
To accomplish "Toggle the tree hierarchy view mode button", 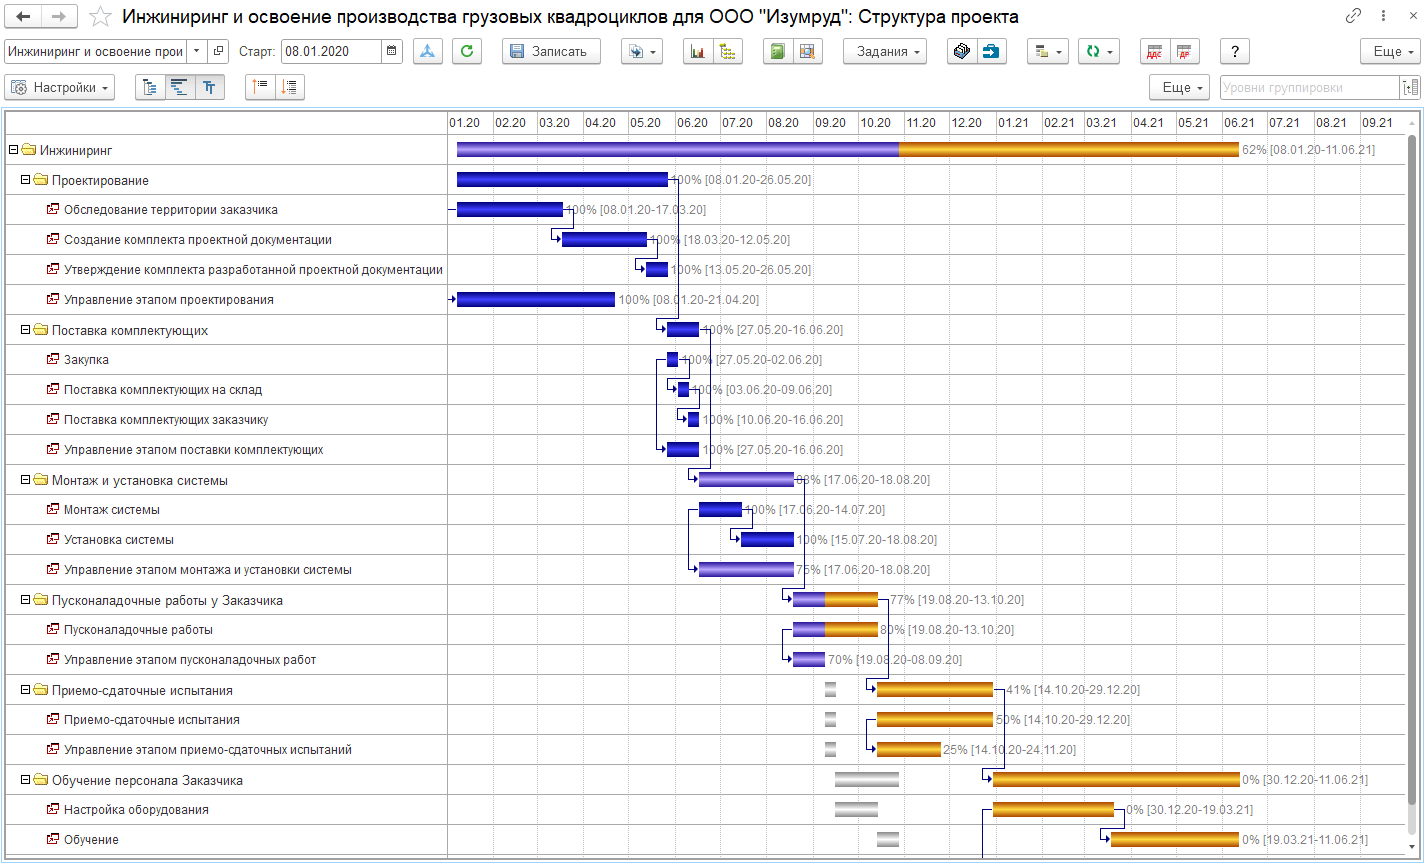I will point(150,88).
